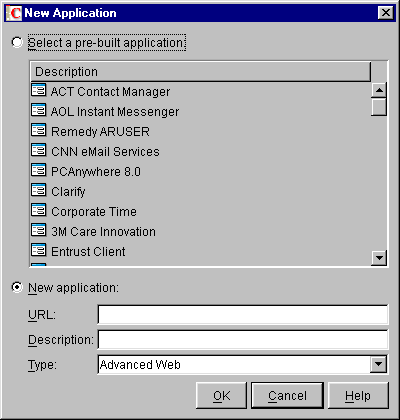Click into the URL input field
400x420 pixels.
pyautogui.click(x=243, y=314)
